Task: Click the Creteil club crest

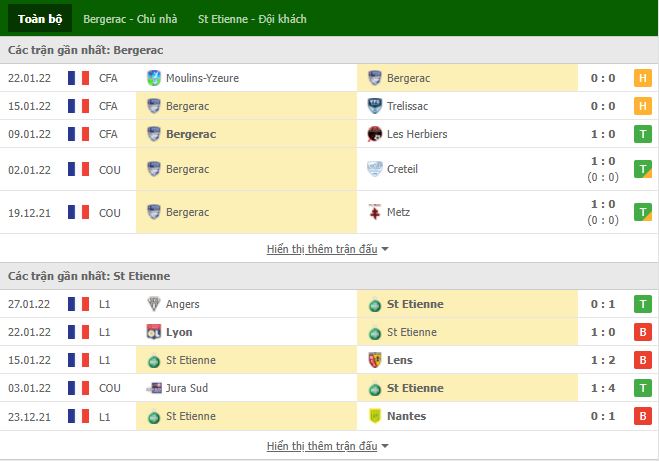Action: (x=374, y=169)
